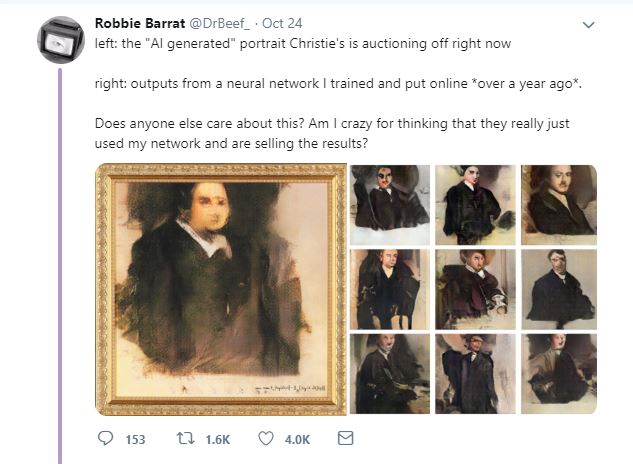Open the bottom-middle portrait in the grid
The image size is (633, 464).
click(x=475, y=374)
